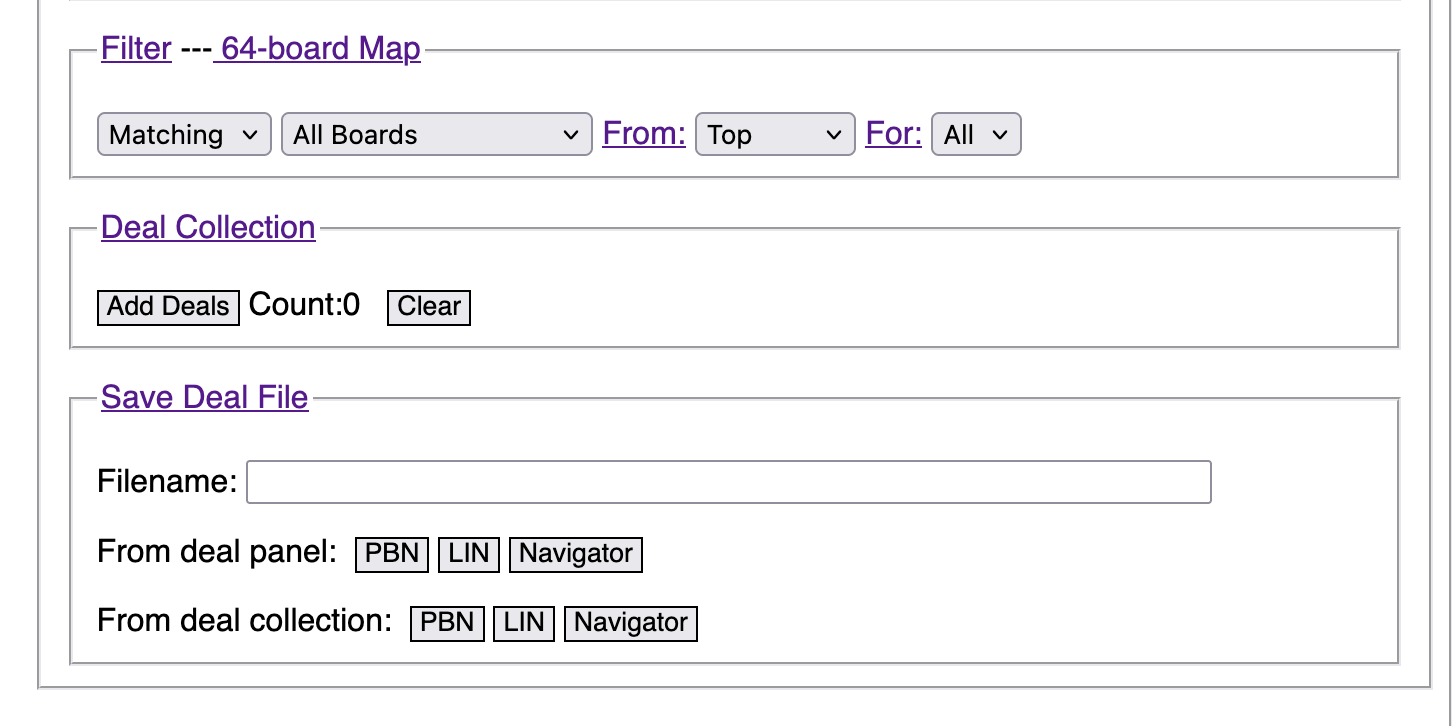Click the 'From deal panel:' label
The height and width of the screenshot is (726, 1452).
[x=217, y=551]
